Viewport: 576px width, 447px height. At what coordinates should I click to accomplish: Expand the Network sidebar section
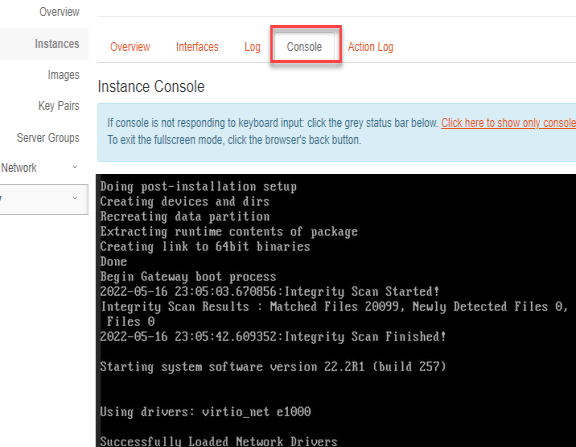pos(19,168)
